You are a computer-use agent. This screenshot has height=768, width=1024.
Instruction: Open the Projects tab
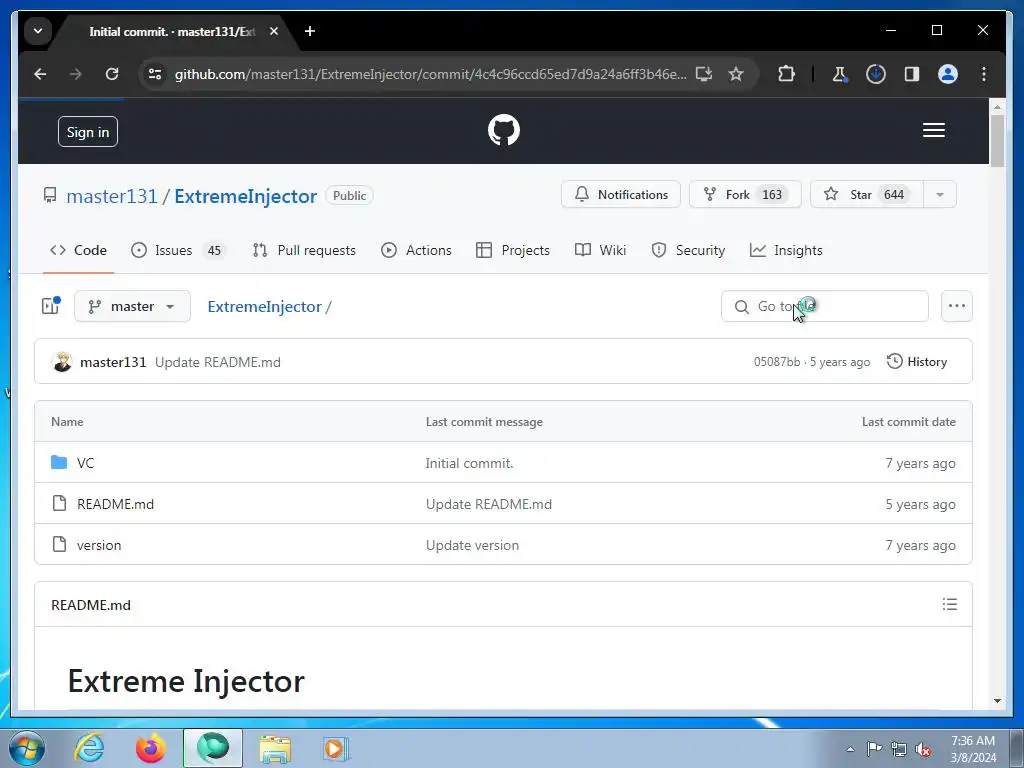coord(513,250)
